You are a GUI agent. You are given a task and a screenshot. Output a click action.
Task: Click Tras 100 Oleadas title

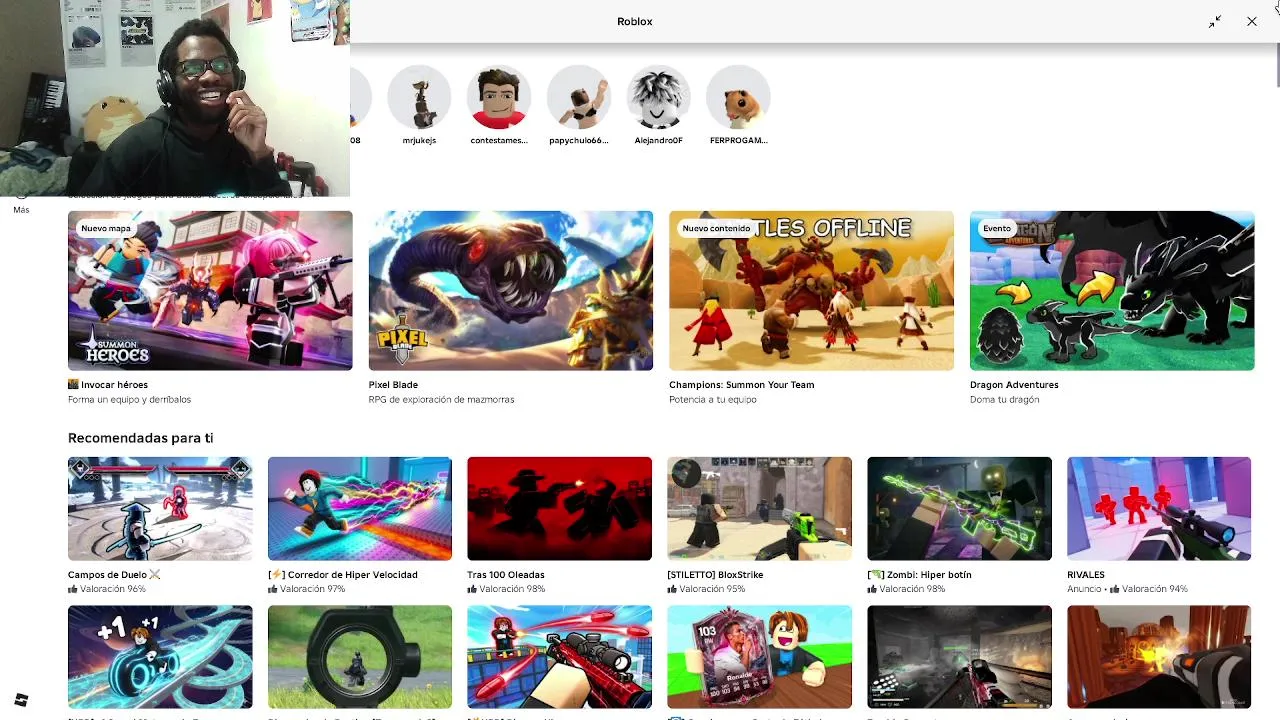506,575
